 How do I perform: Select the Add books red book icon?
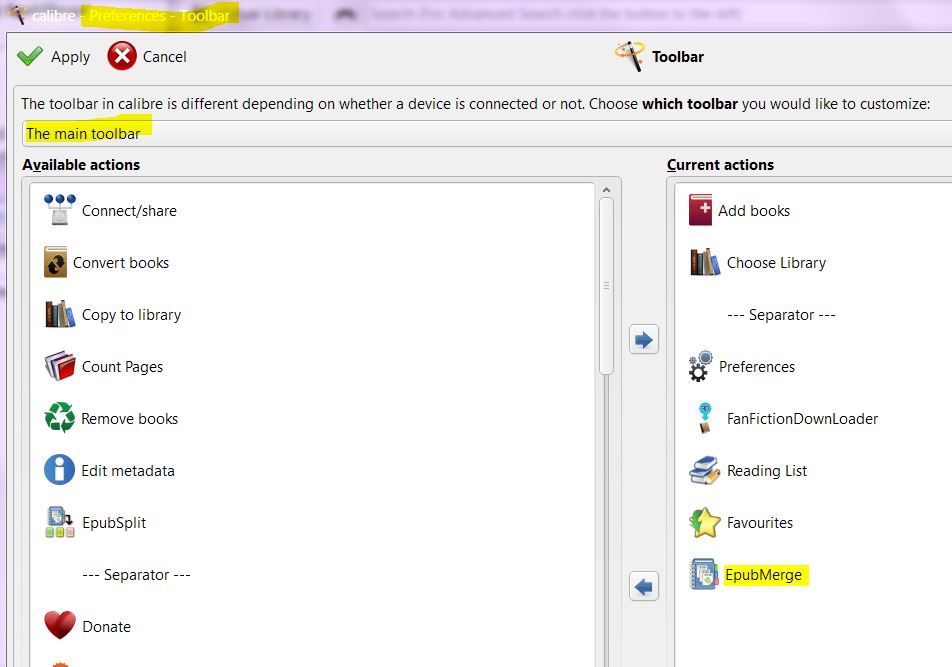coord(700,210)
